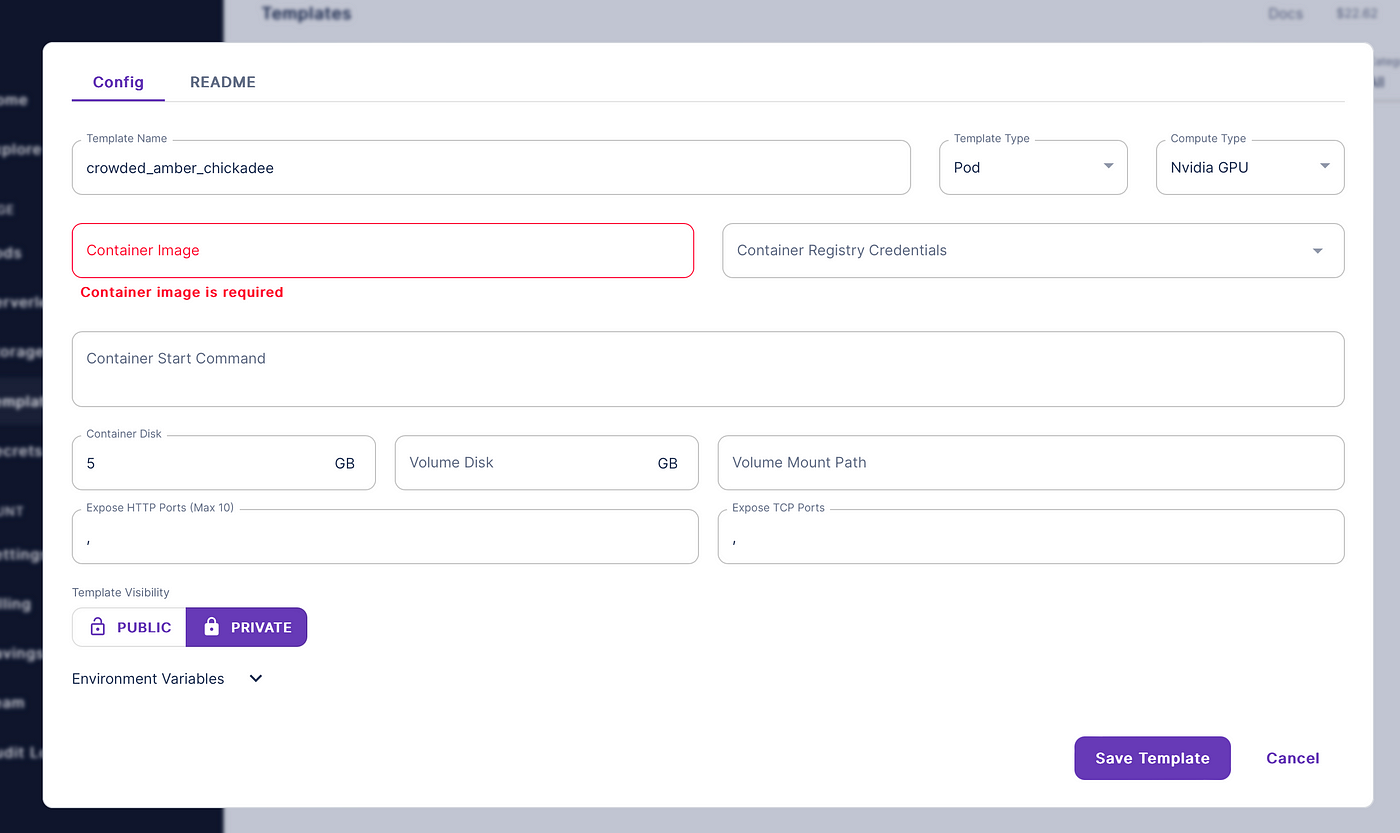Edit the Template Name field
Viewport: 1400px width, 833px height.
[x=491, y=167]
